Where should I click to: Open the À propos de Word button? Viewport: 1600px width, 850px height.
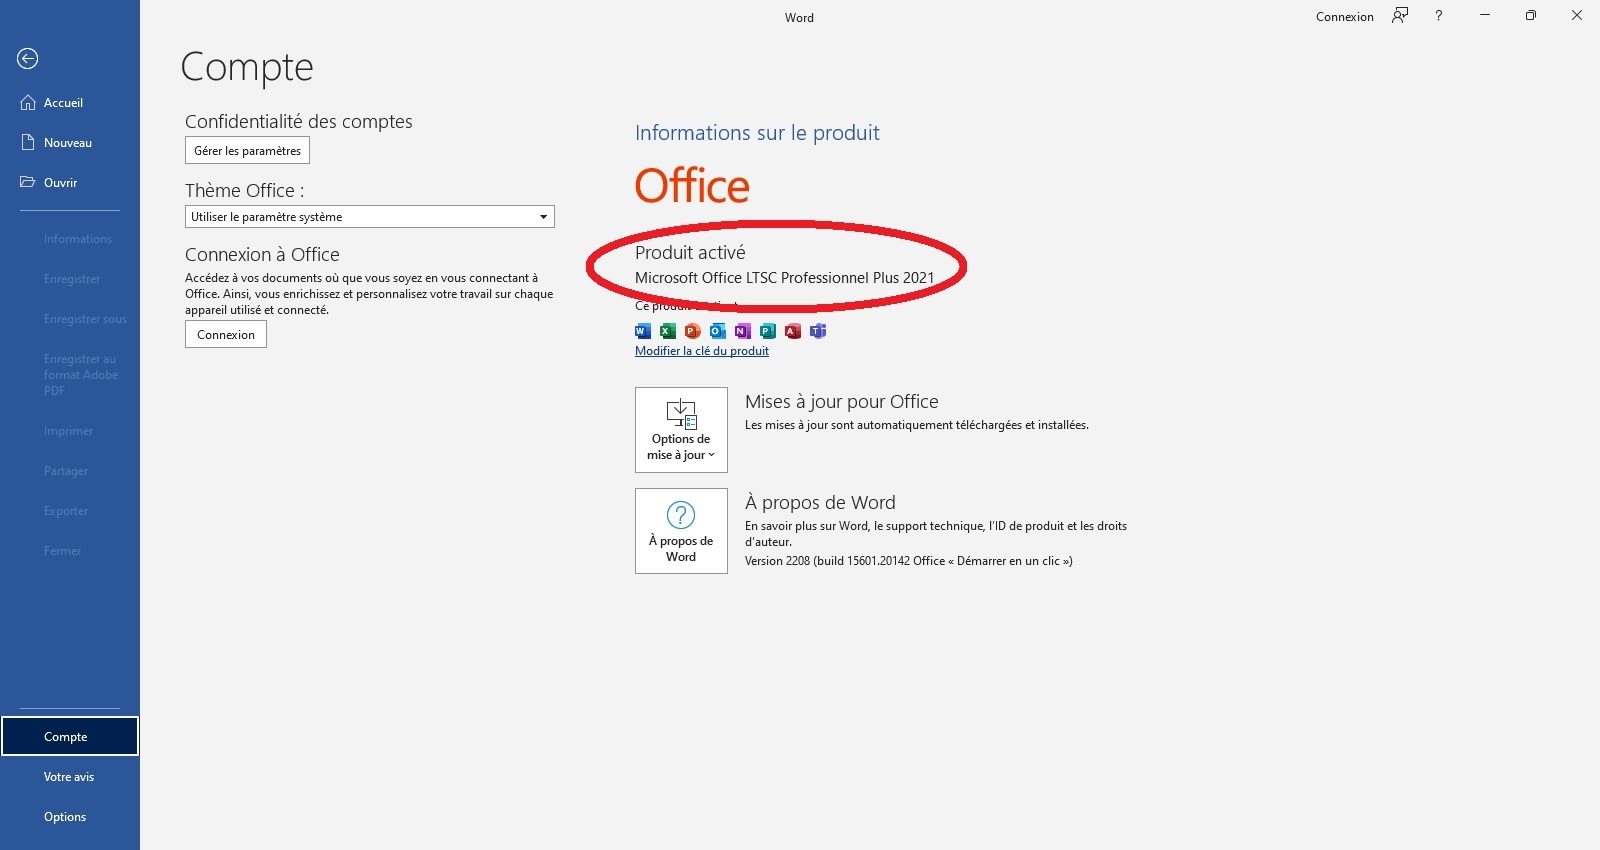click(x=681, y=531)
